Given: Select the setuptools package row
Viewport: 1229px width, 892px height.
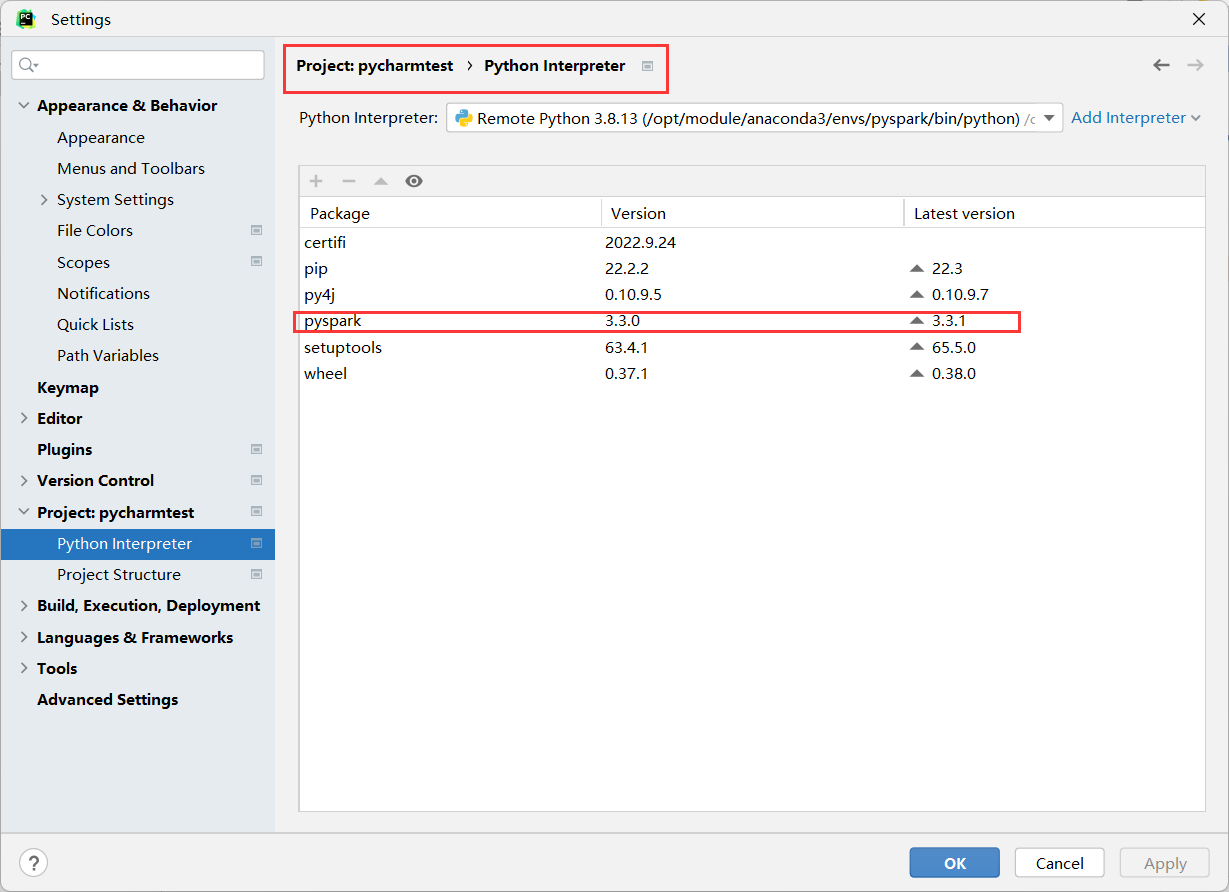Looking at the screenshot, I should [752, 348].
